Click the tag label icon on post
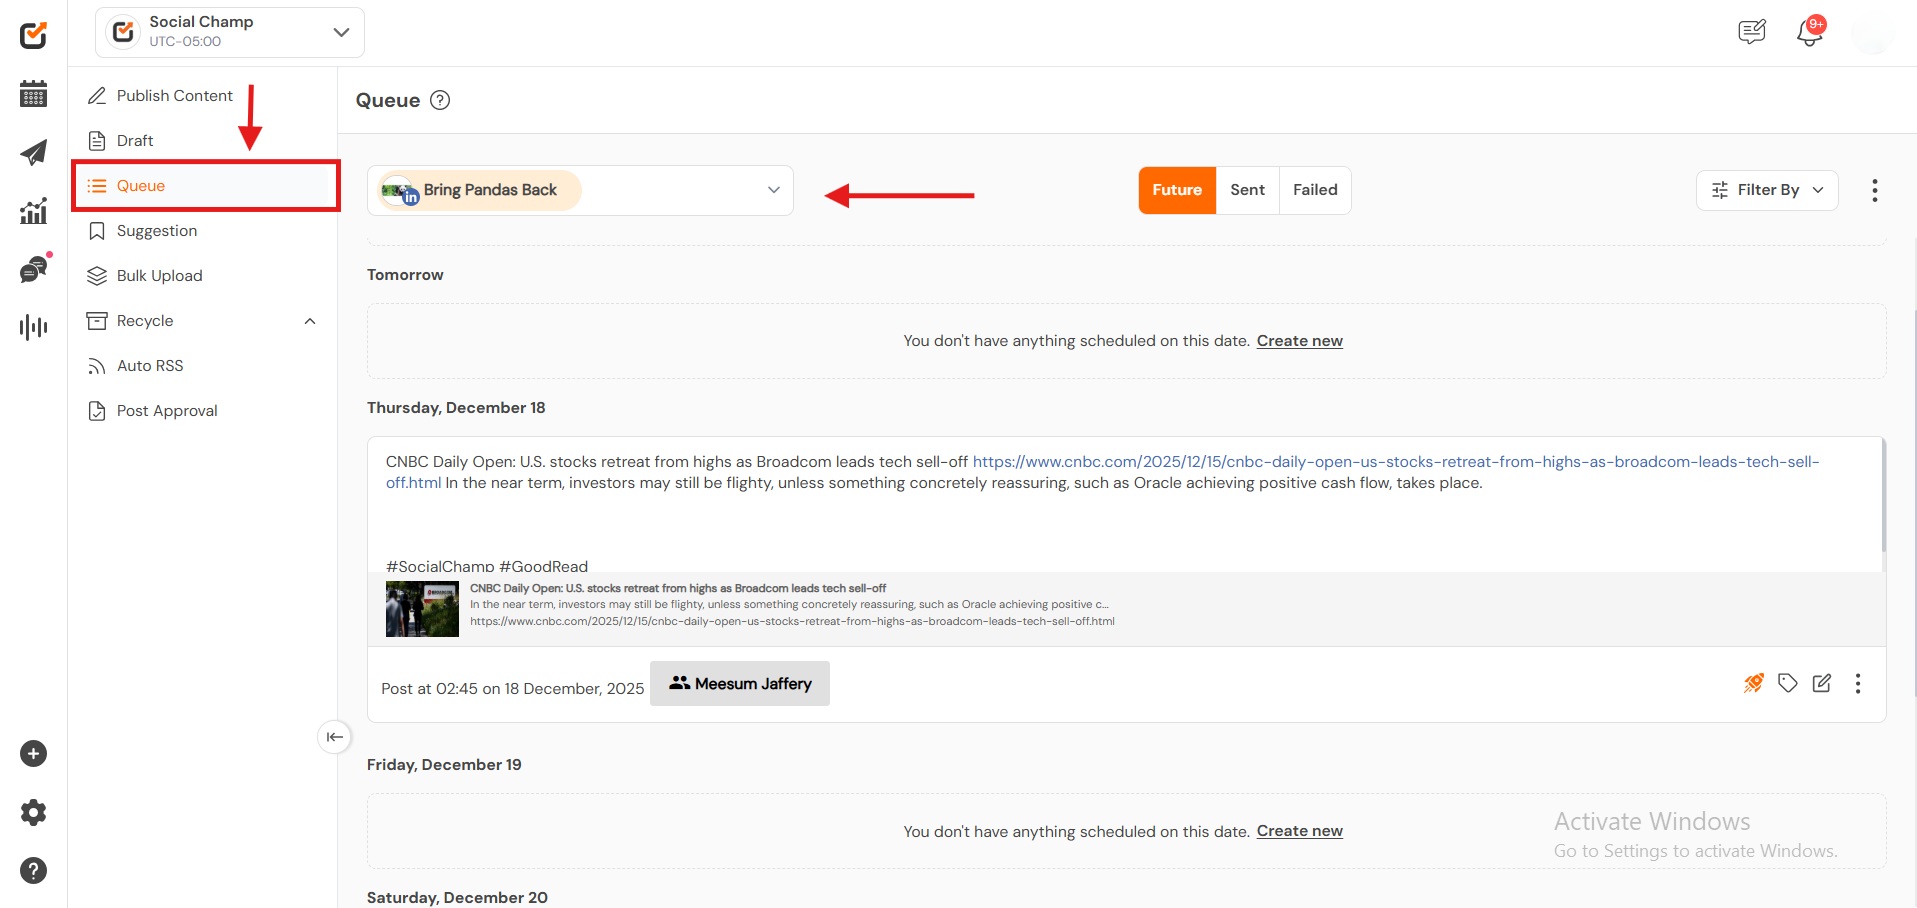Screen dimensions: 1917x908 point(1787,683)
